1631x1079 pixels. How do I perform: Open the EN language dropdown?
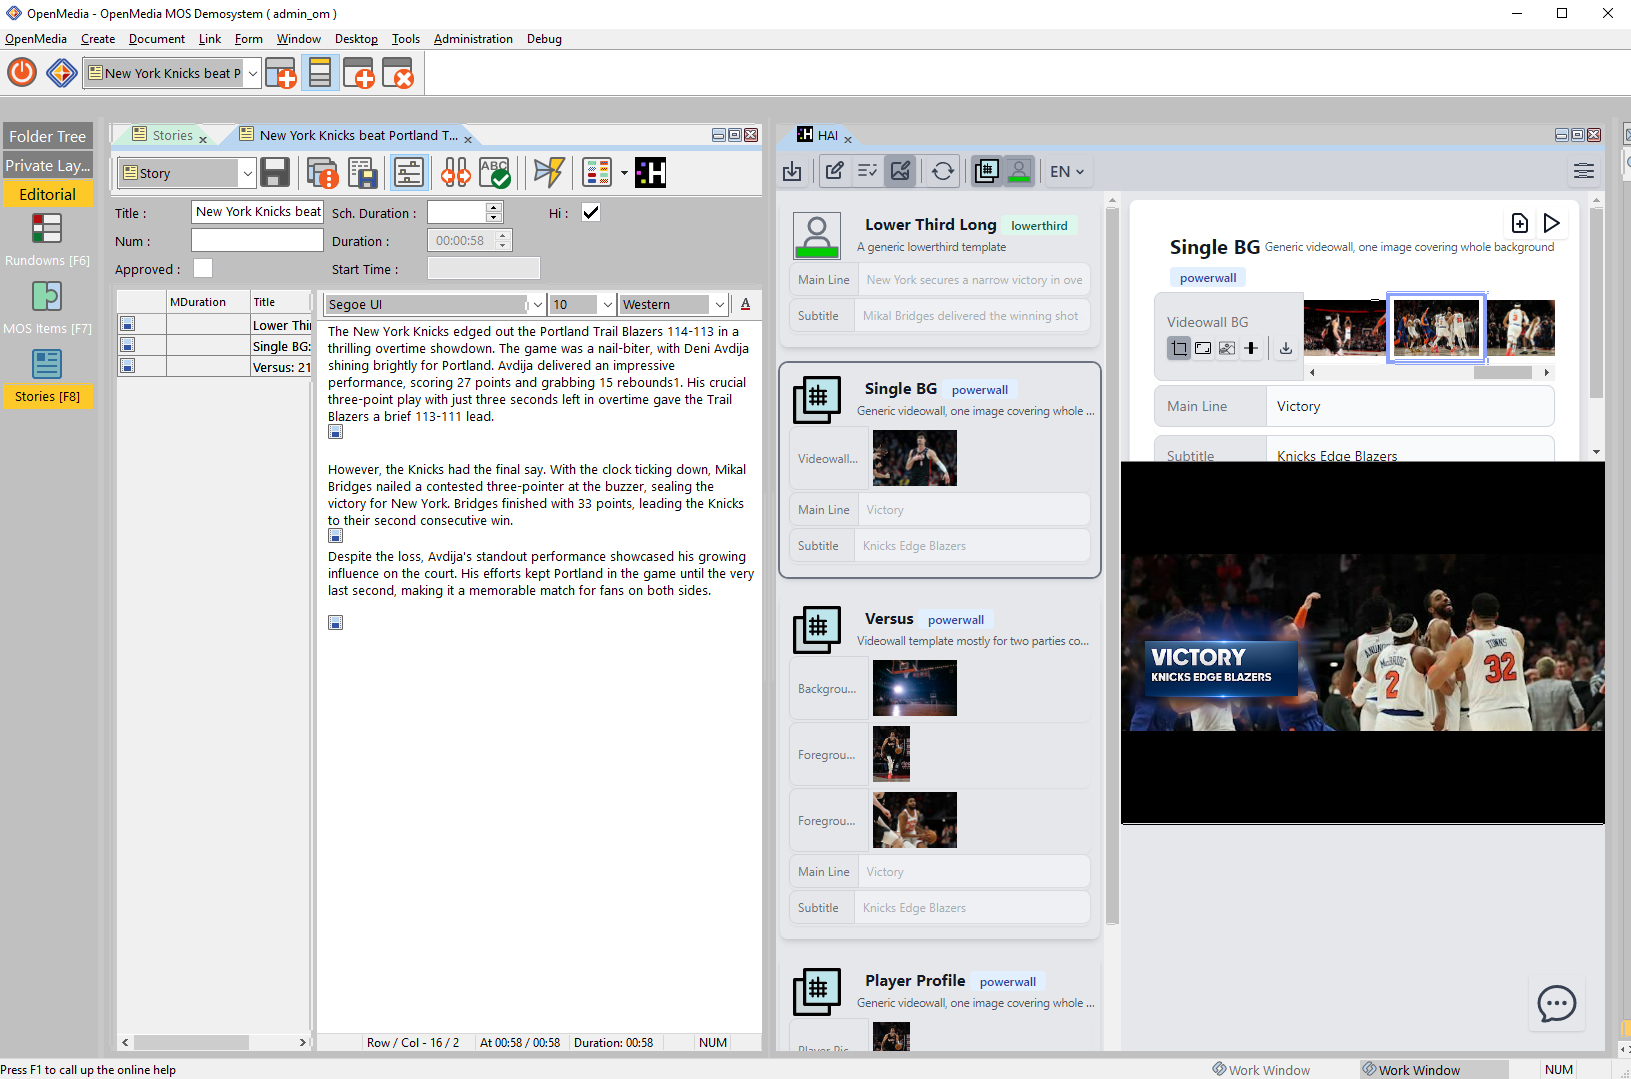click(x=1067, y=171)
